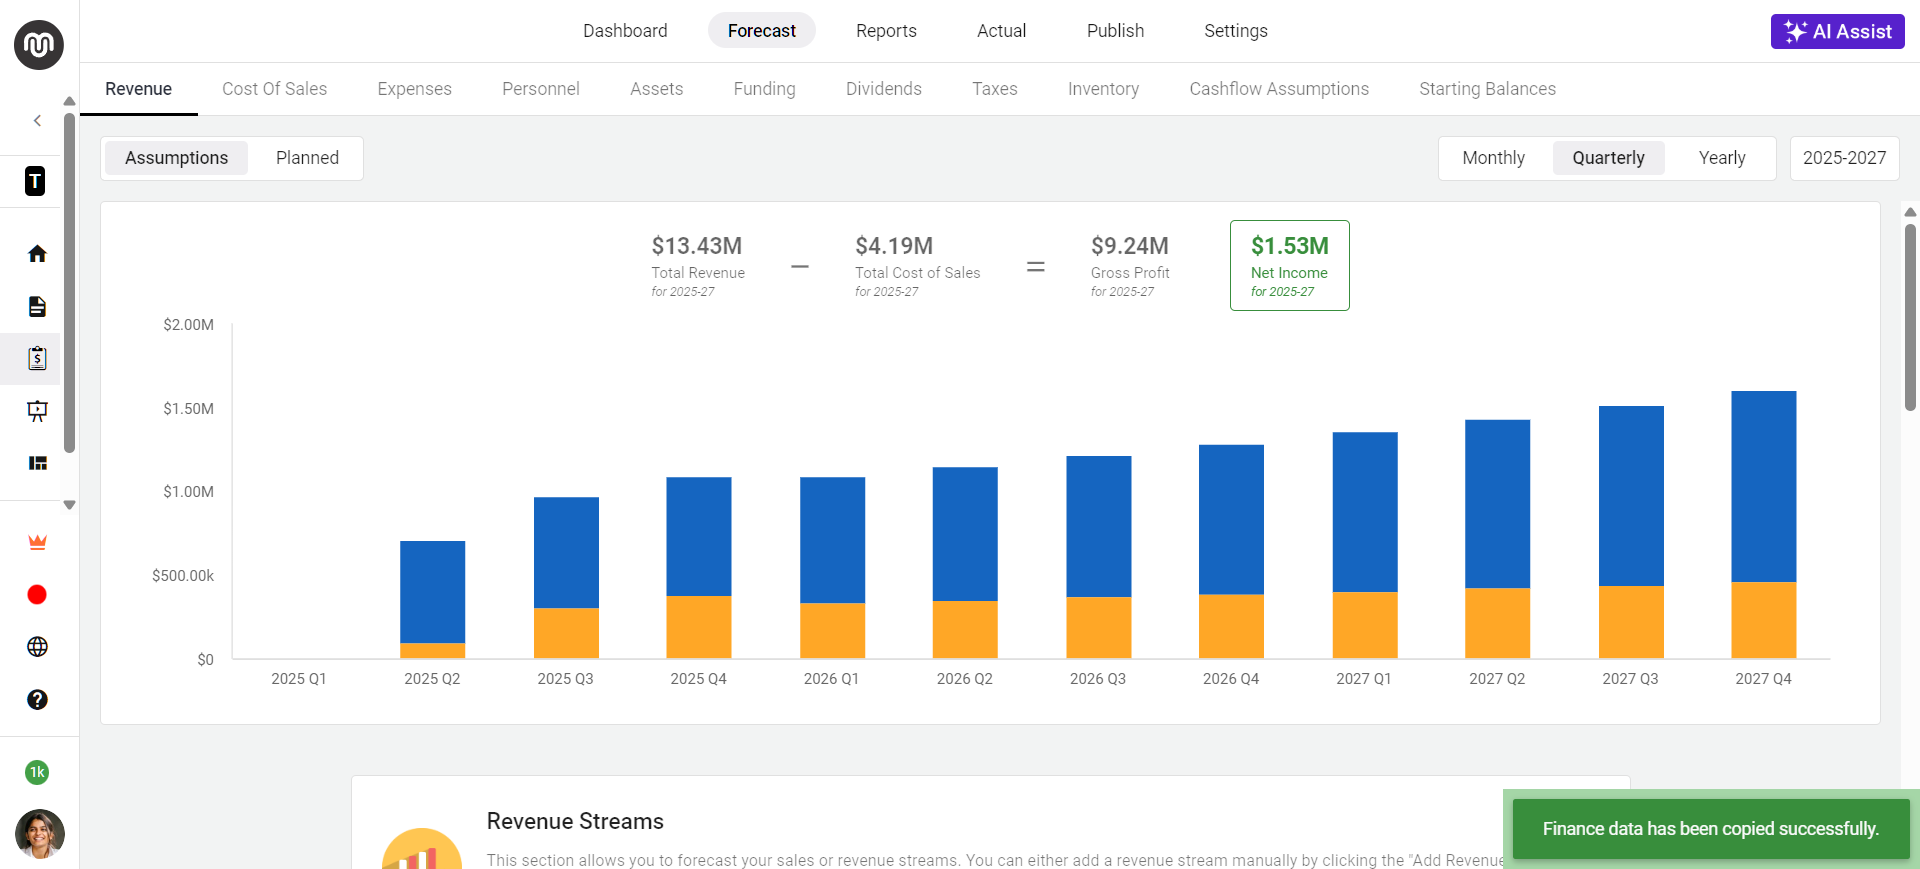Screen dimensions: 1920x869
Task: Open the user profile avatar
Action: tap(40, 833)
